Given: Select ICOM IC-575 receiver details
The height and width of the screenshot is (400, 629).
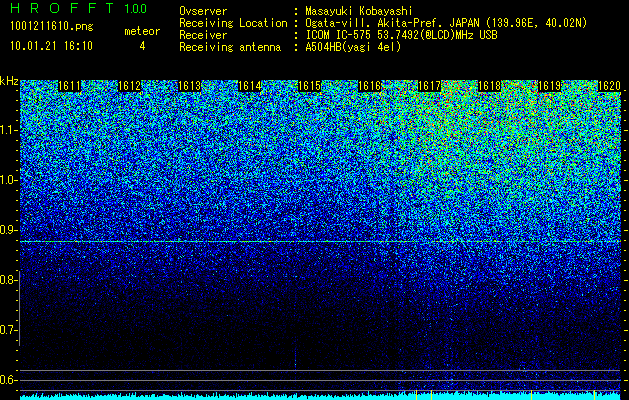Looking at the screenshot, I should tap(401, 35).
